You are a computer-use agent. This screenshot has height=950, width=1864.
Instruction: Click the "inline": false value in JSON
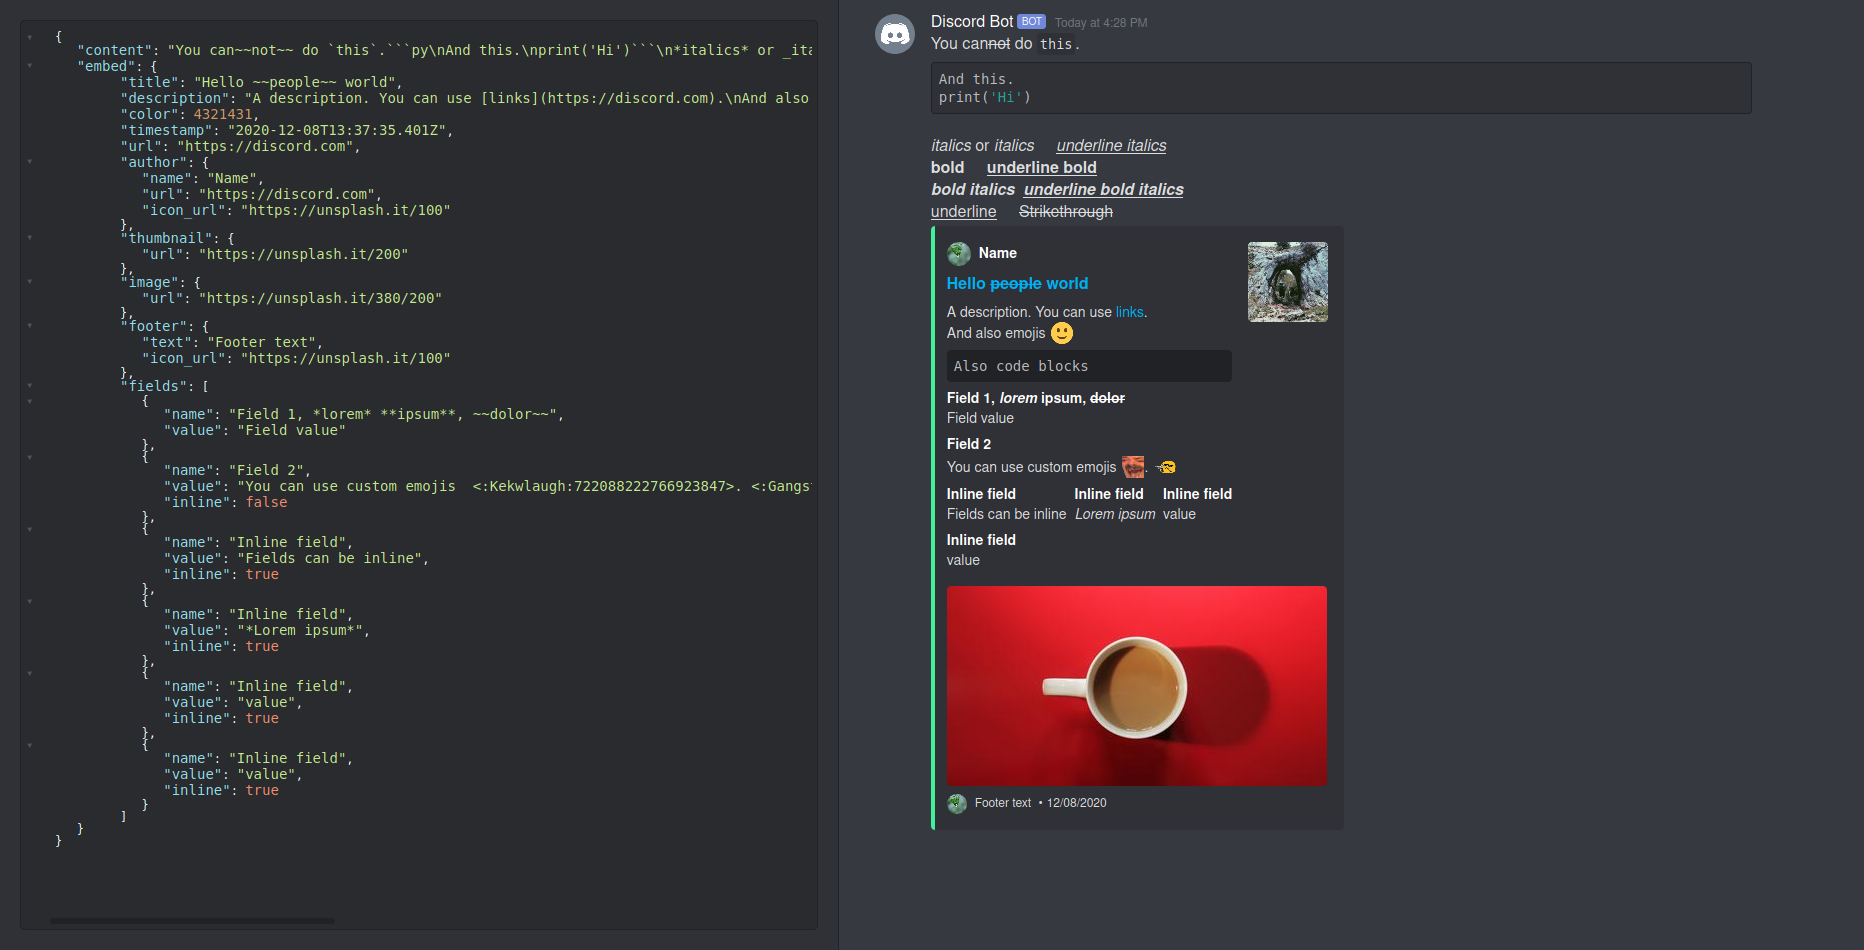click(x=267, y=502)
